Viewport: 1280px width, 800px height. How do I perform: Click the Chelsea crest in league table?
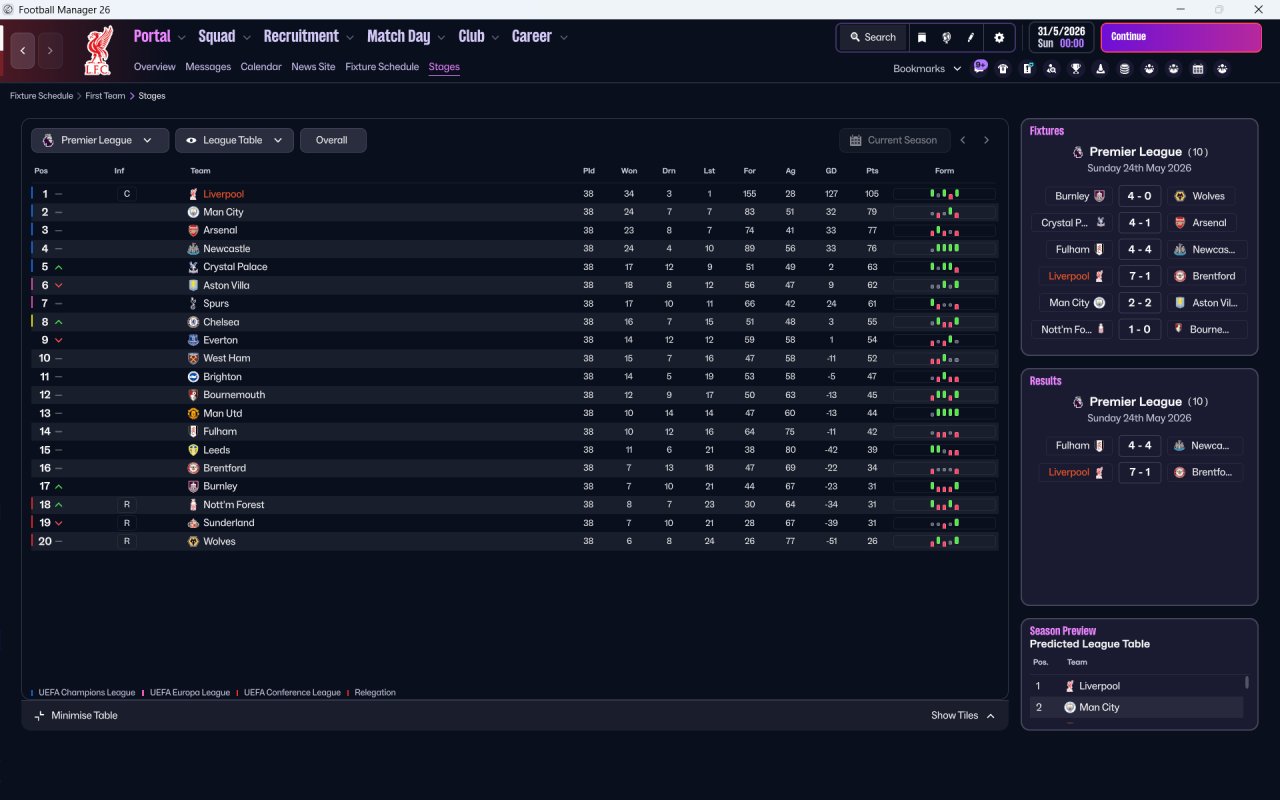point(193,322)
